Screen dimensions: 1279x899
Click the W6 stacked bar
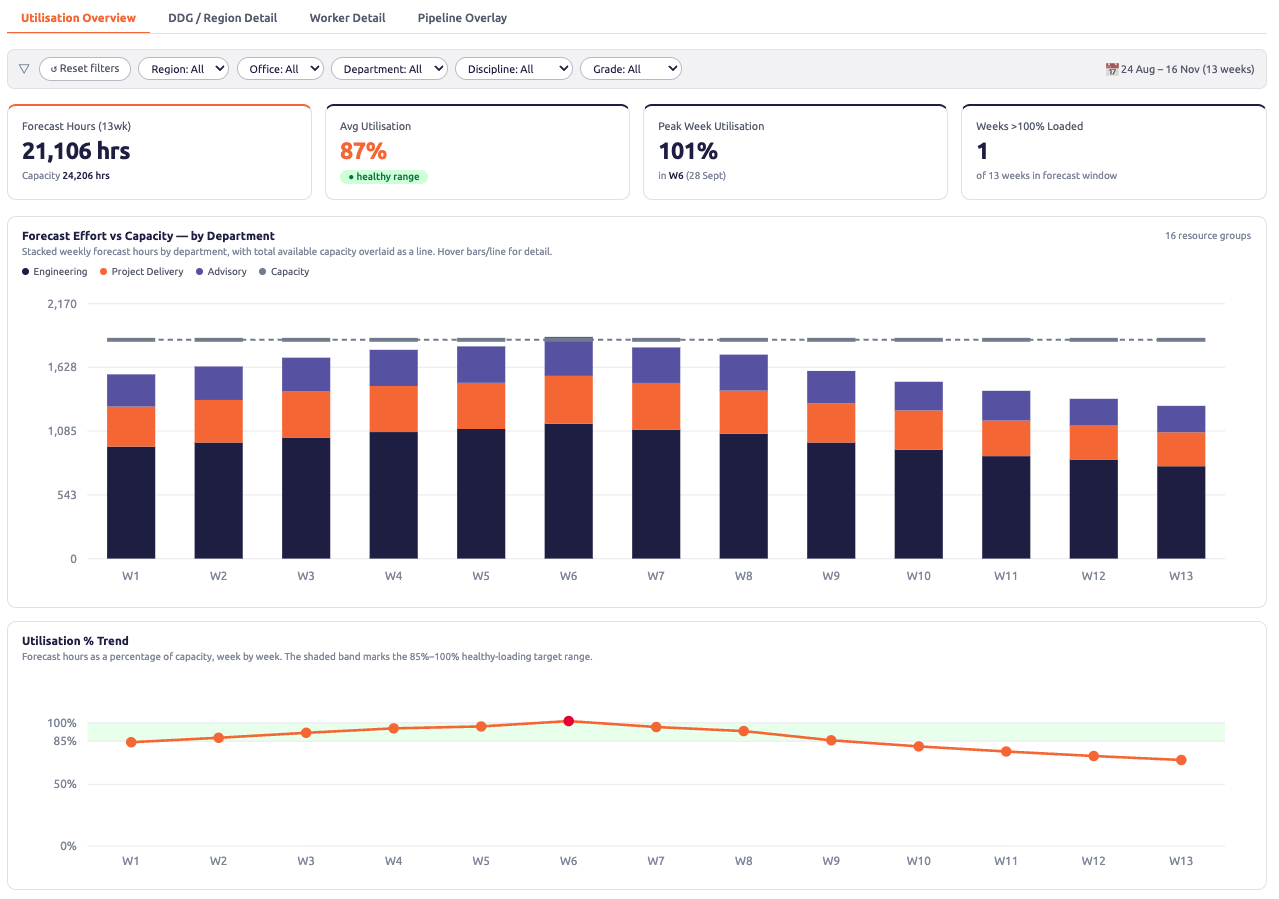click(x=569, y=449)
